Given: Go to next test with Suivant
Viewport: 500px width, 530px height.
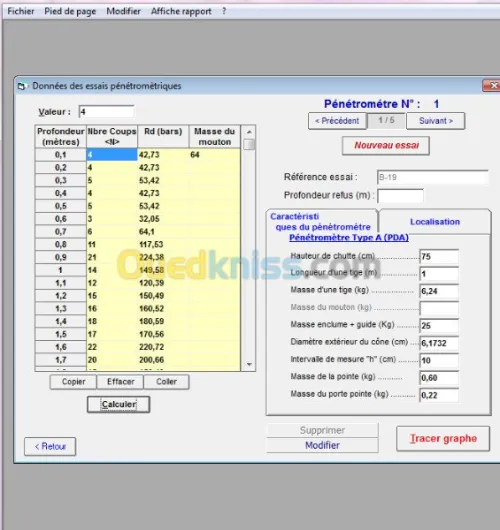Looking at the screenshot, I should coord(436,121).
